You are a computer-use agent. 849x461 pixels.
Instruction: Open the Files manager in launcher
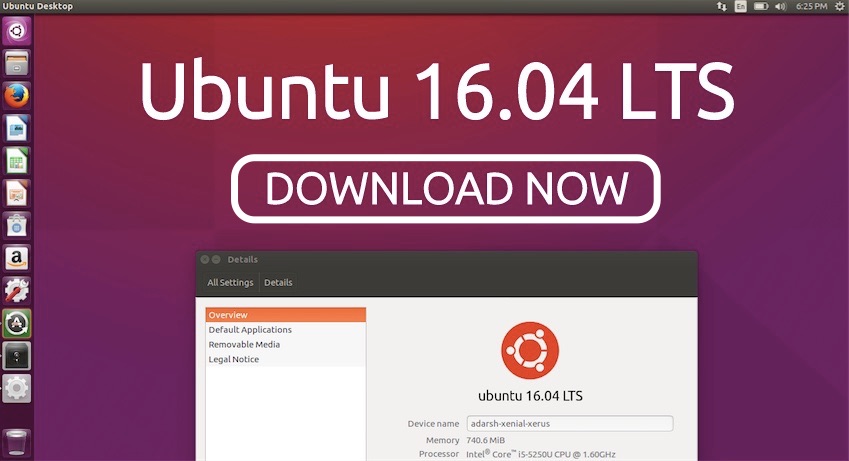[x=17, y=63]
